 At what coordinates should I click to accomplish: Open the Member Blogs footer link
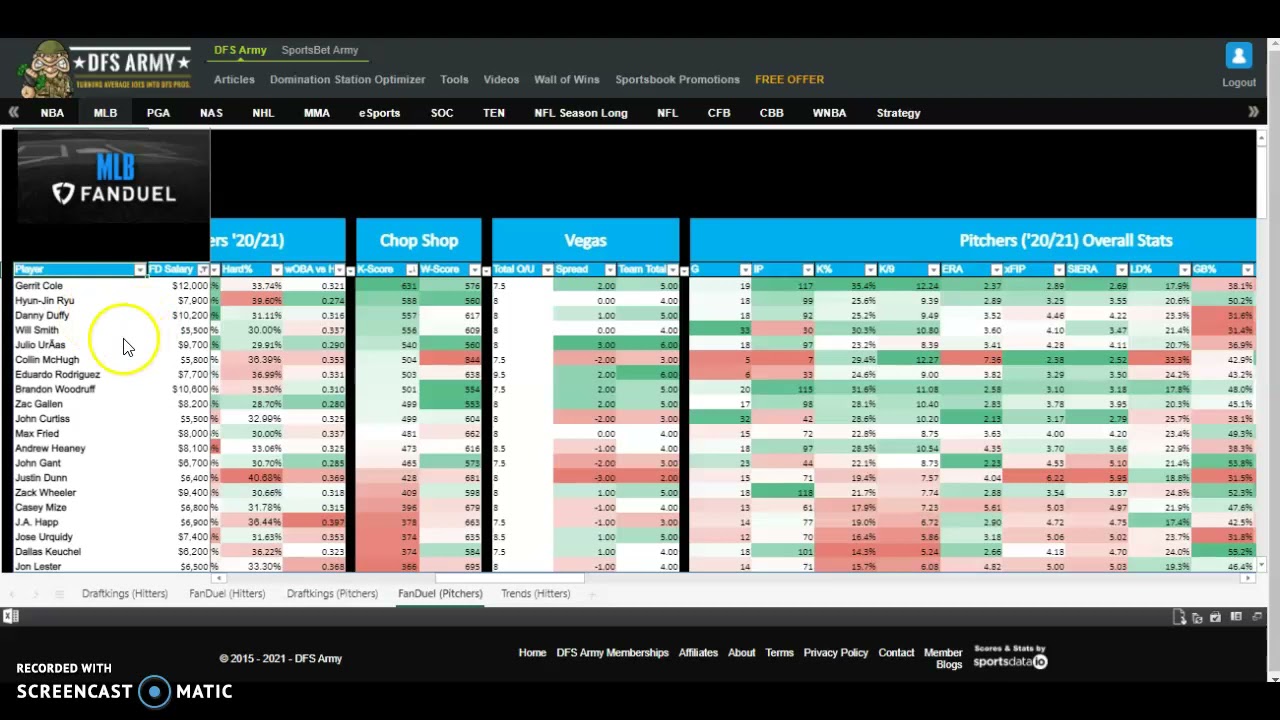[x=943, y=658]
